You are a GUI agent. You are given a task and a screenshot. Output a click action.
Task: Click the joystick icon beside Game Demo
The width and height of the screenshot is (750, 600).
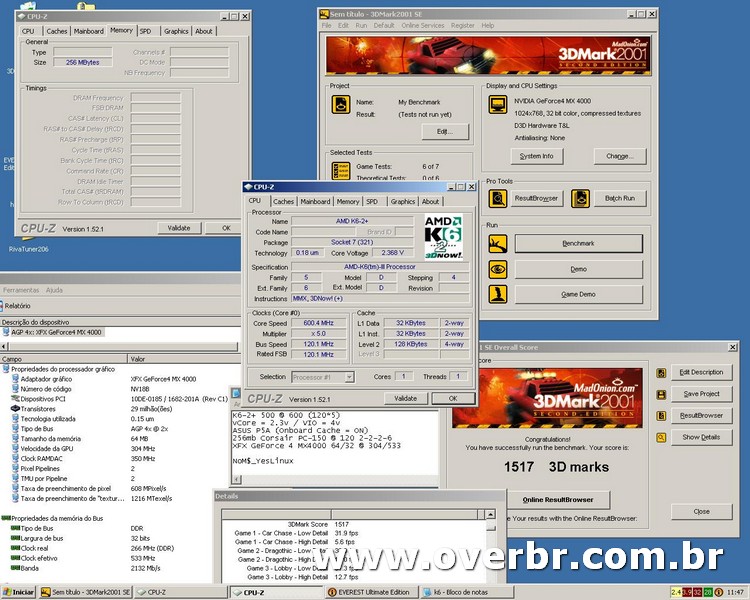click(x=497, y=294)
